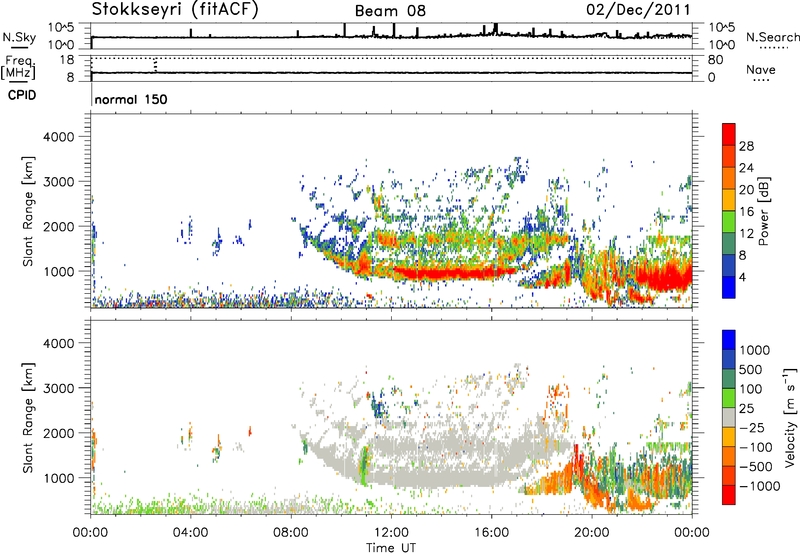The image size is (800, 554).
Task: Click the velocity colorbar value '-1000'
Action: 760,486
